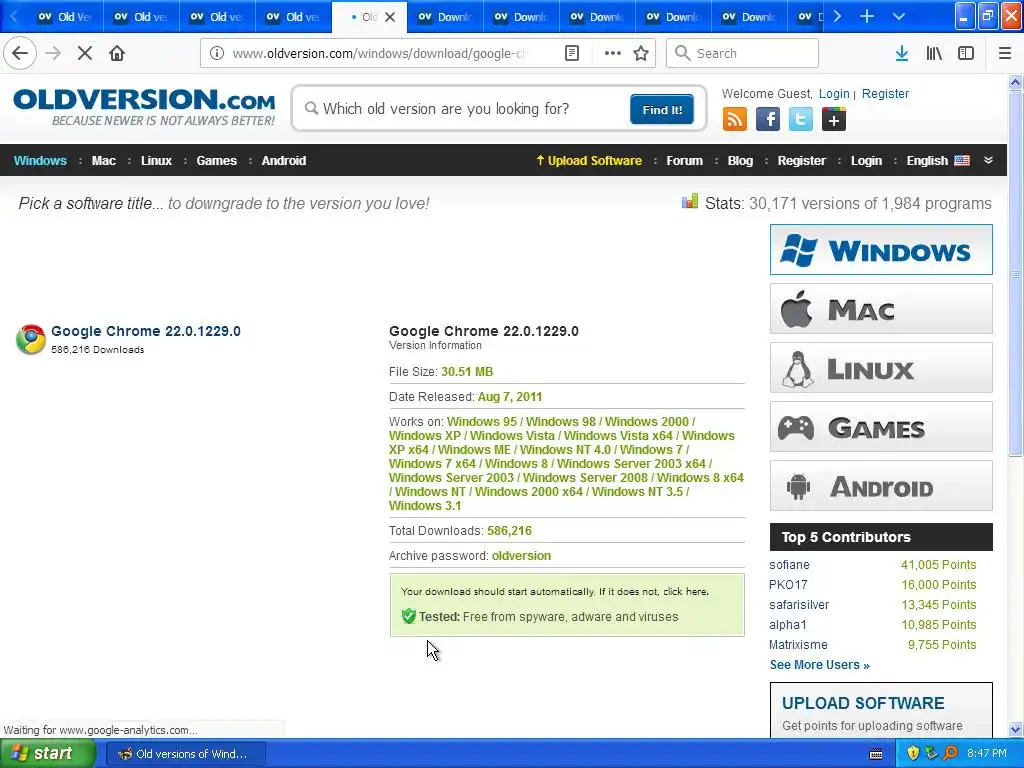Click the OLDVERSION.COM logo

pos(144,106)
